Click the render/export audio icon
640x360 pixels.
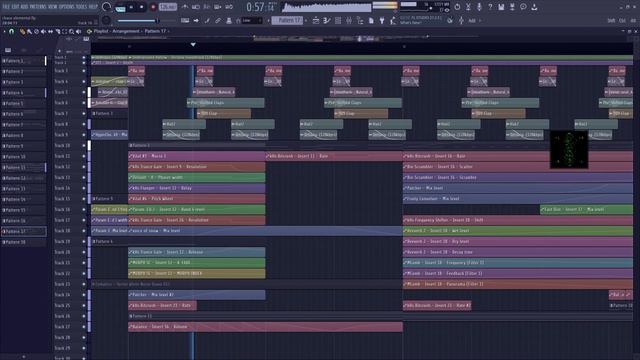[x=512, y=7]
